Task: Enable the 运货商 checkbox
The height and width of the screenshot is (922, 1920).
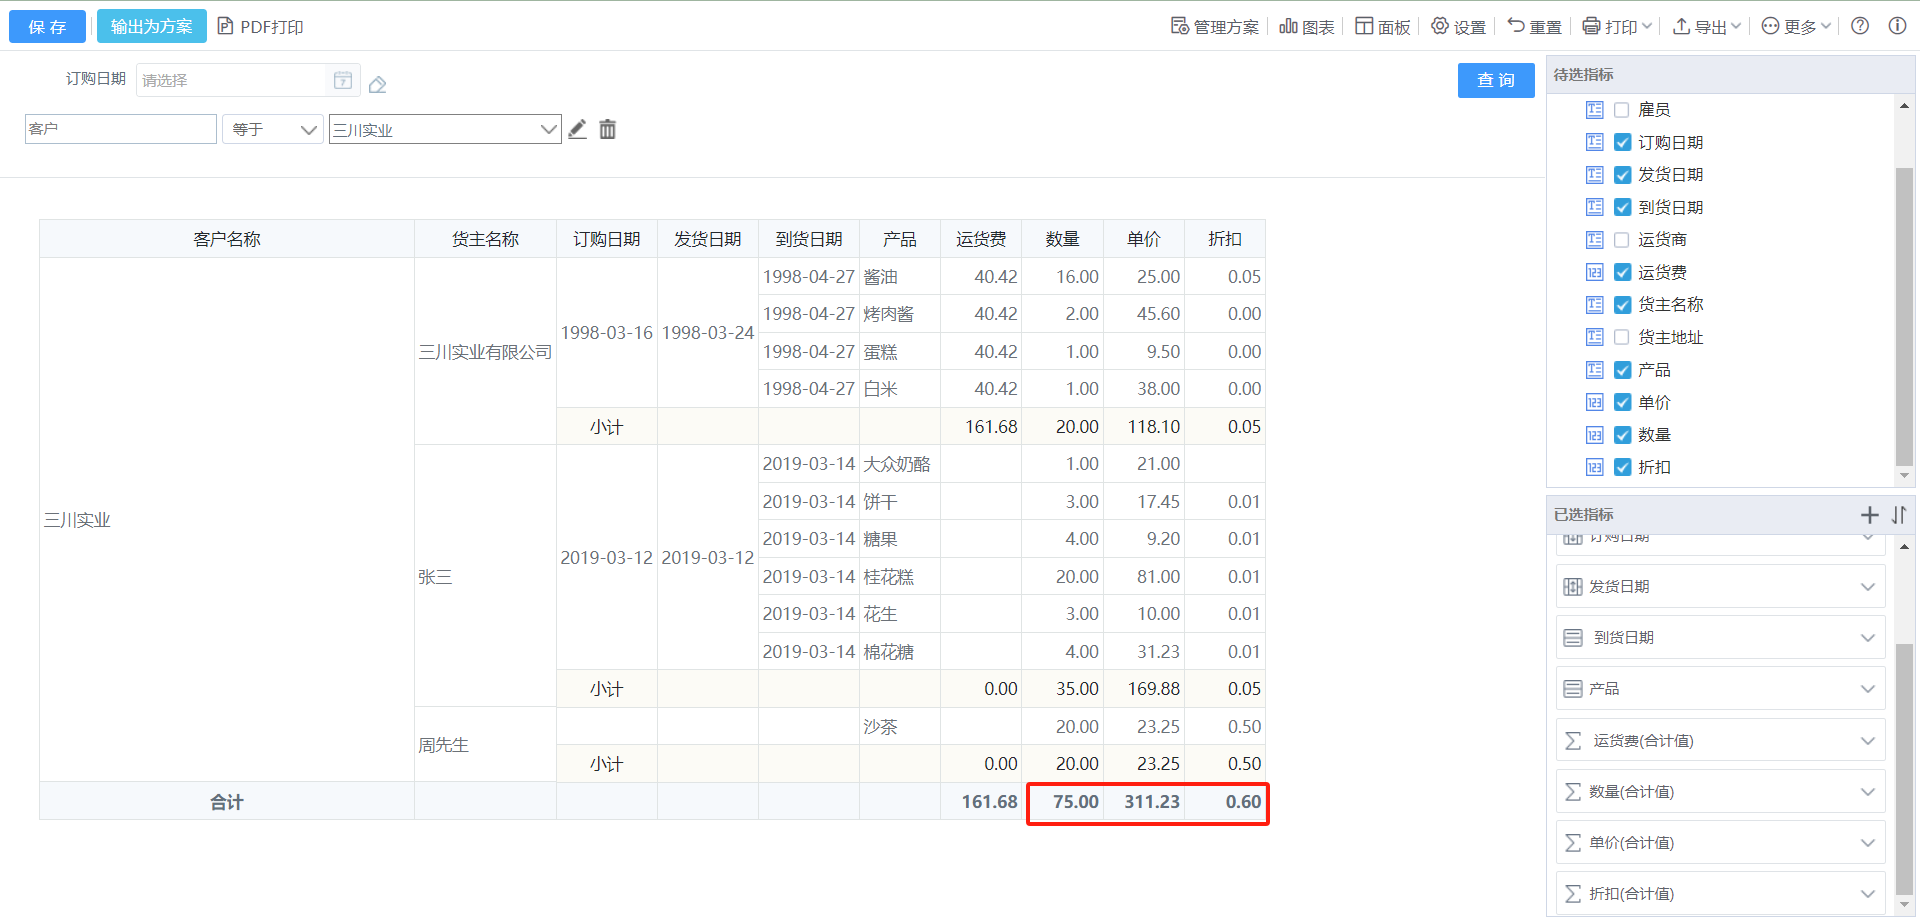Action: click(1622, 240)
